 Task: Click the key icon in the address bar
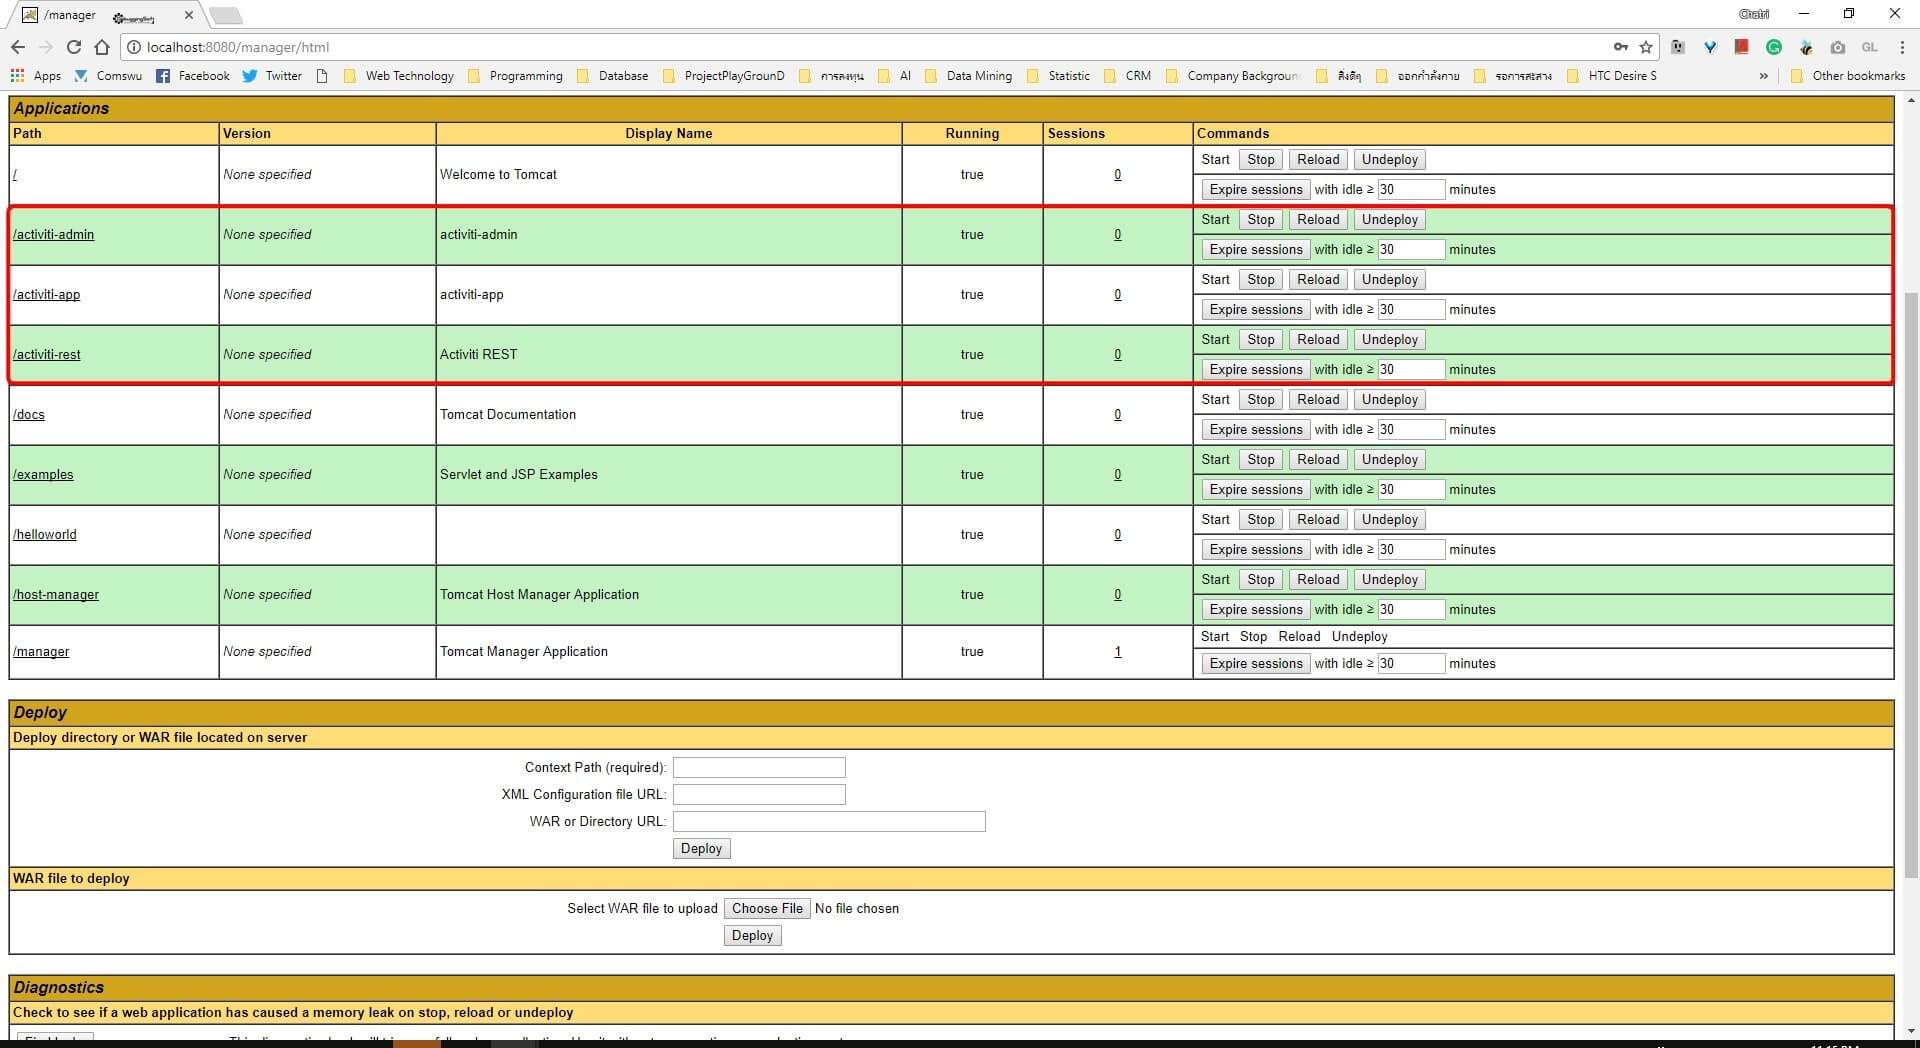[x=1621, y=47]
